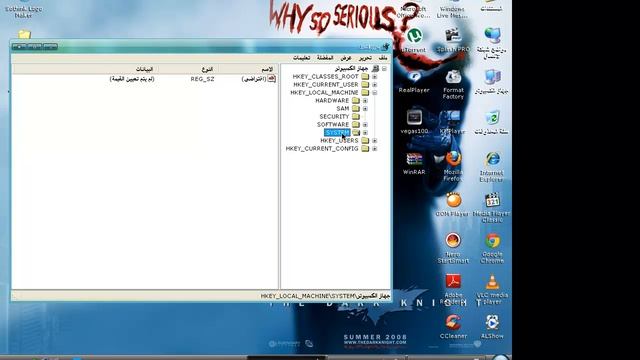640x360 pixels.
Task: Collapse the HKEY_LOCAL_MACHINE key
Action: [x=374, y=93]
